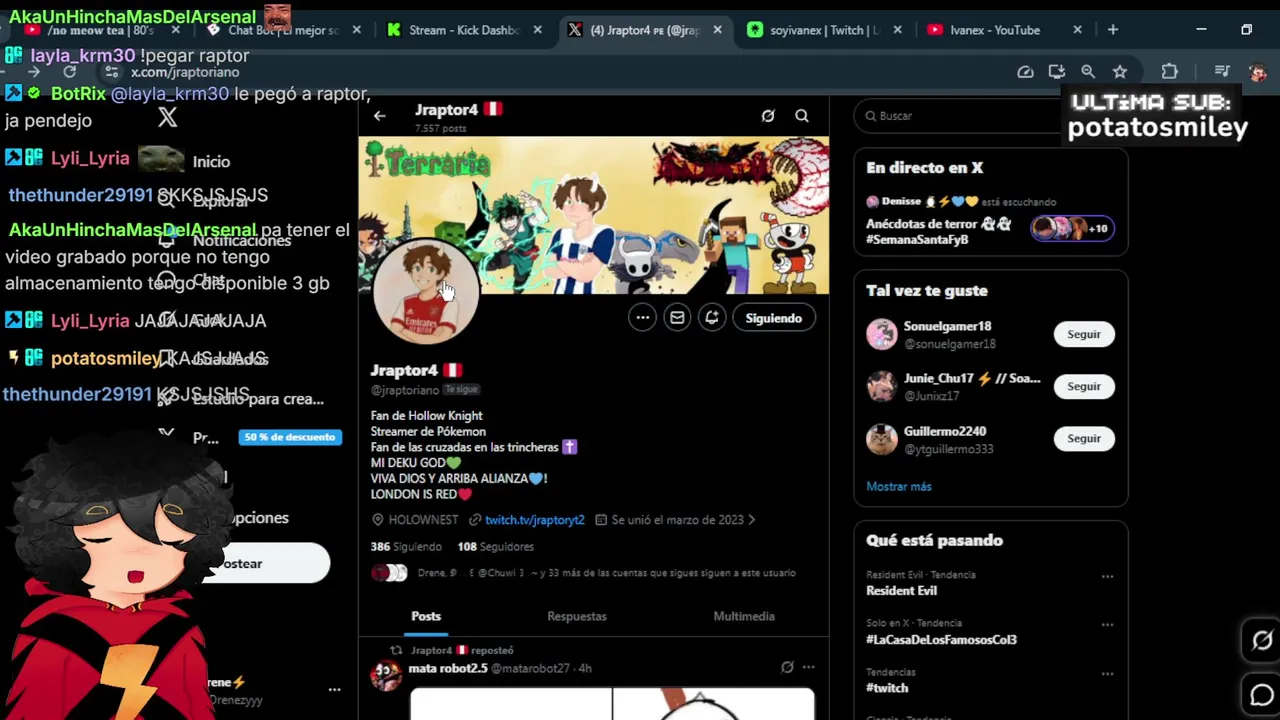View the 108 Seguidores list

point(496,547)
